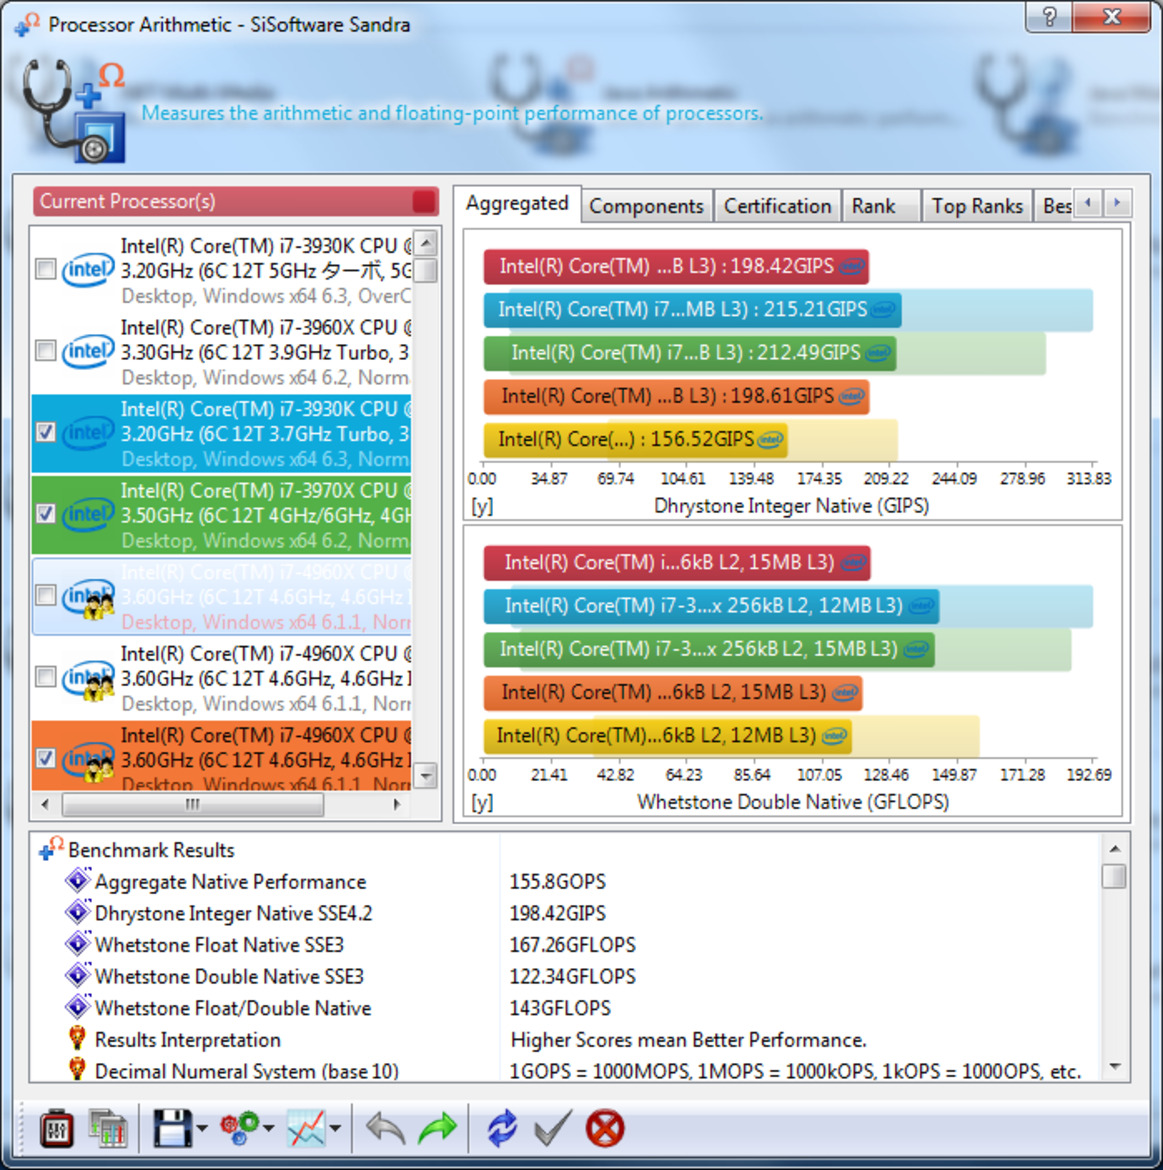
Task: Click the Dhrystone Integer Native SSE4.2 diamond icon
Action: click(x=78, y=912)
